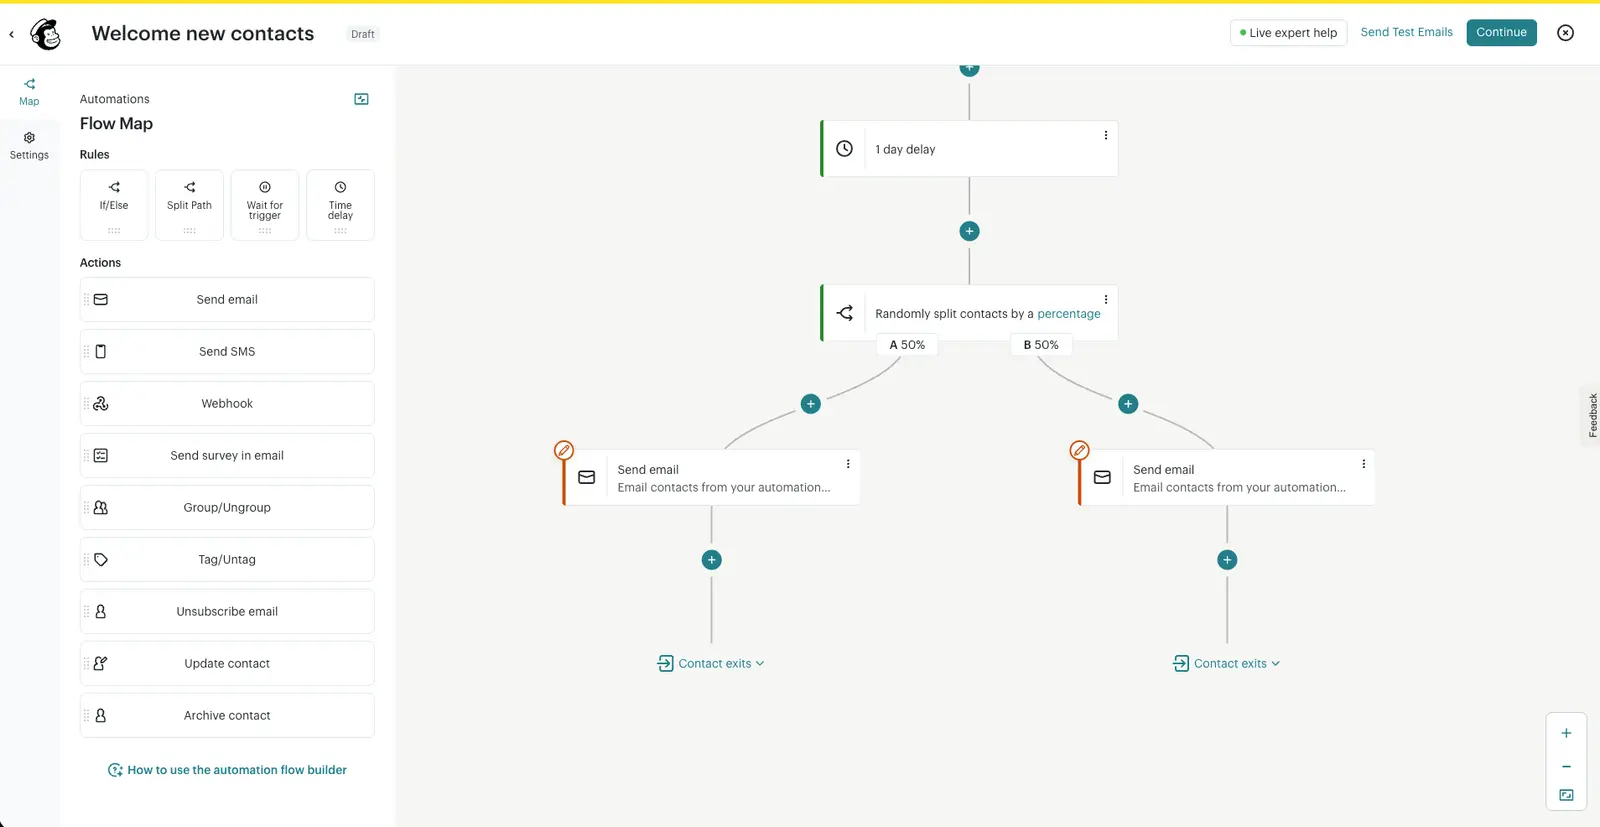The height and width of the screenshot is (827, 1600).
Task: Choose the Send SMS action
Action: point(227,351)
